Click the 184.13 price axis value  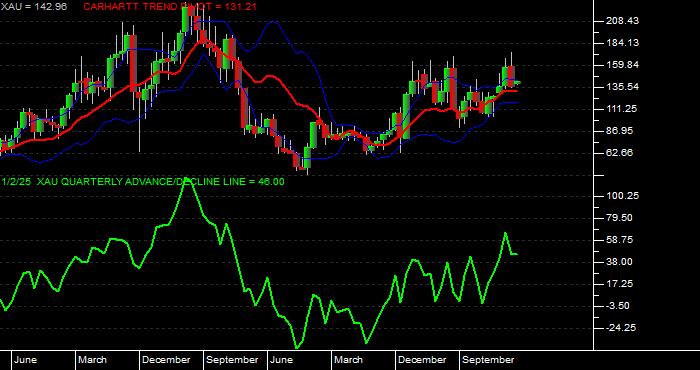point(622,43)
